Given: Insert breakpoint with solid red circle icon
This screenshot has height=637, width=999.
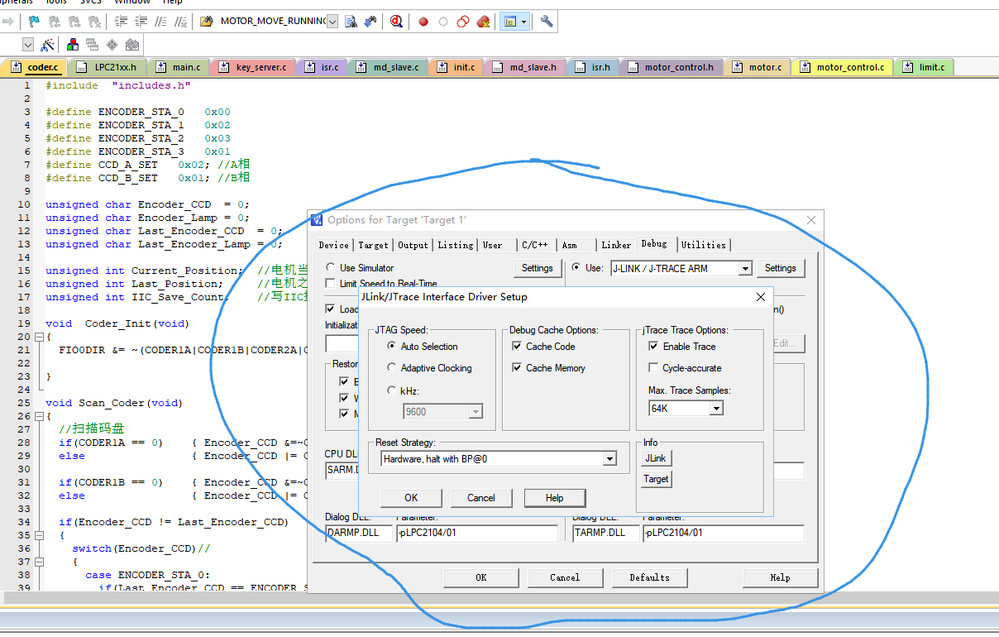Looking at the screenshot, I should point(423,22).
